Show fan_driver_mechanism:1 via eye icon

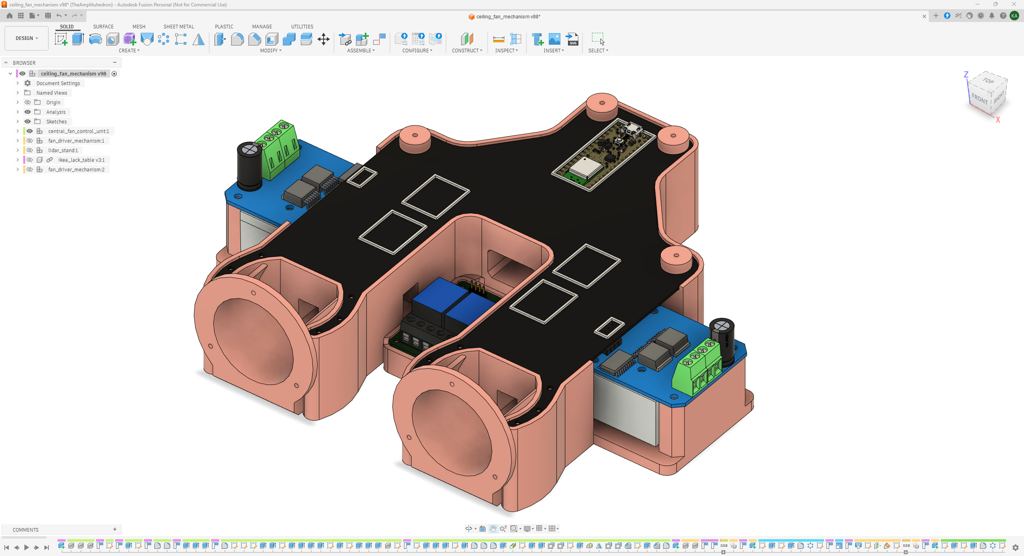tap(29, 140)
